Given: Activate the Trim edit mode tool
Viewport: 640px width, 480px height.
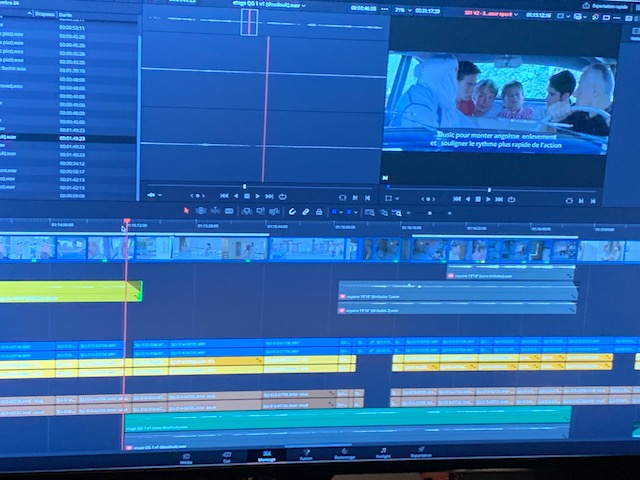Looking at the screenshot, I should click(200, 211).
